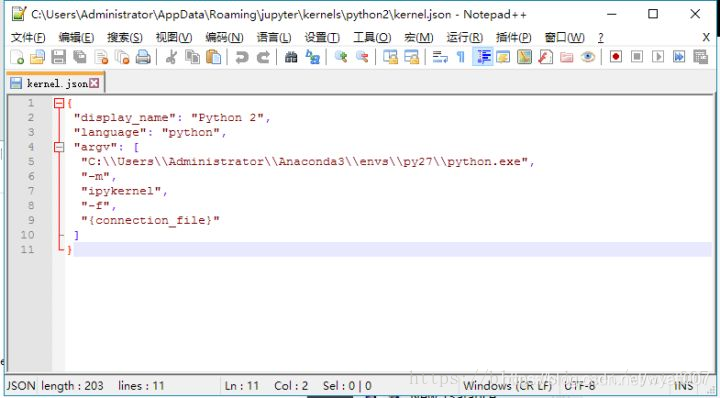Screen dimensions: 720x398
Task: Run macro multiple times icon
Action: [679, 57]
